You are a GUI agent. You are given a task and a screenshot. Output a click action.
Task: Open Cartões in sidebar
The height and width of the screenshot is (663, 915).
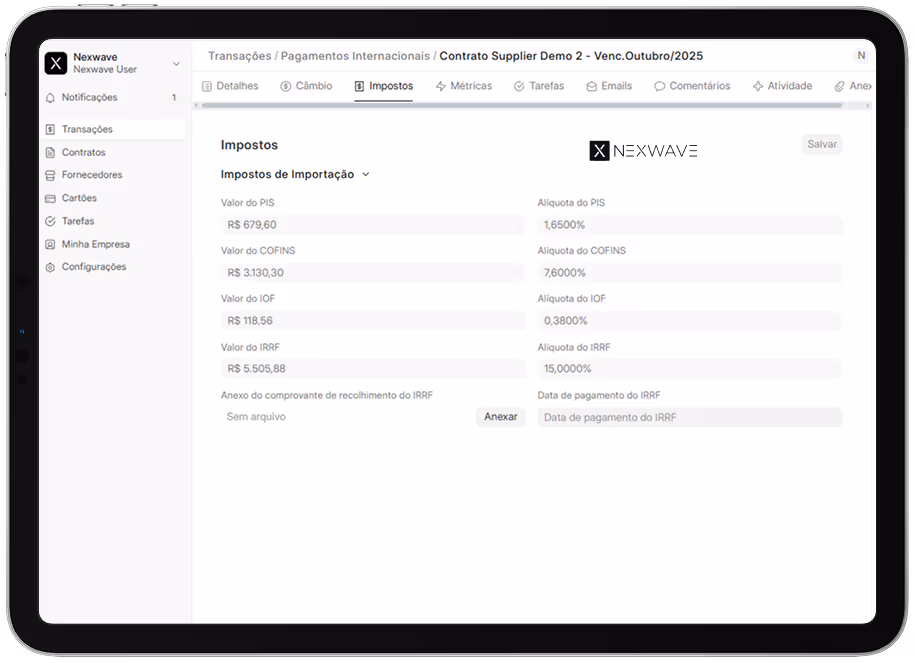[x=114, y=198]
